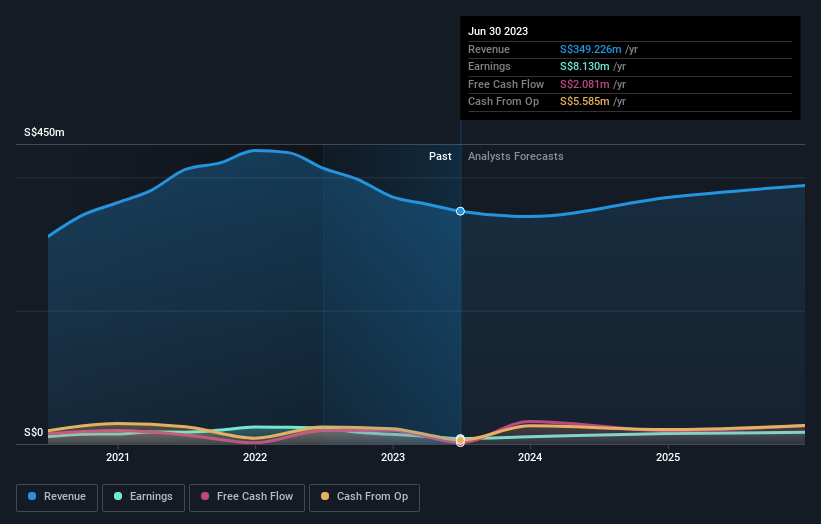Click the 2023 x-axis label
The image size is (821, 524).
[x=393, y=457]
